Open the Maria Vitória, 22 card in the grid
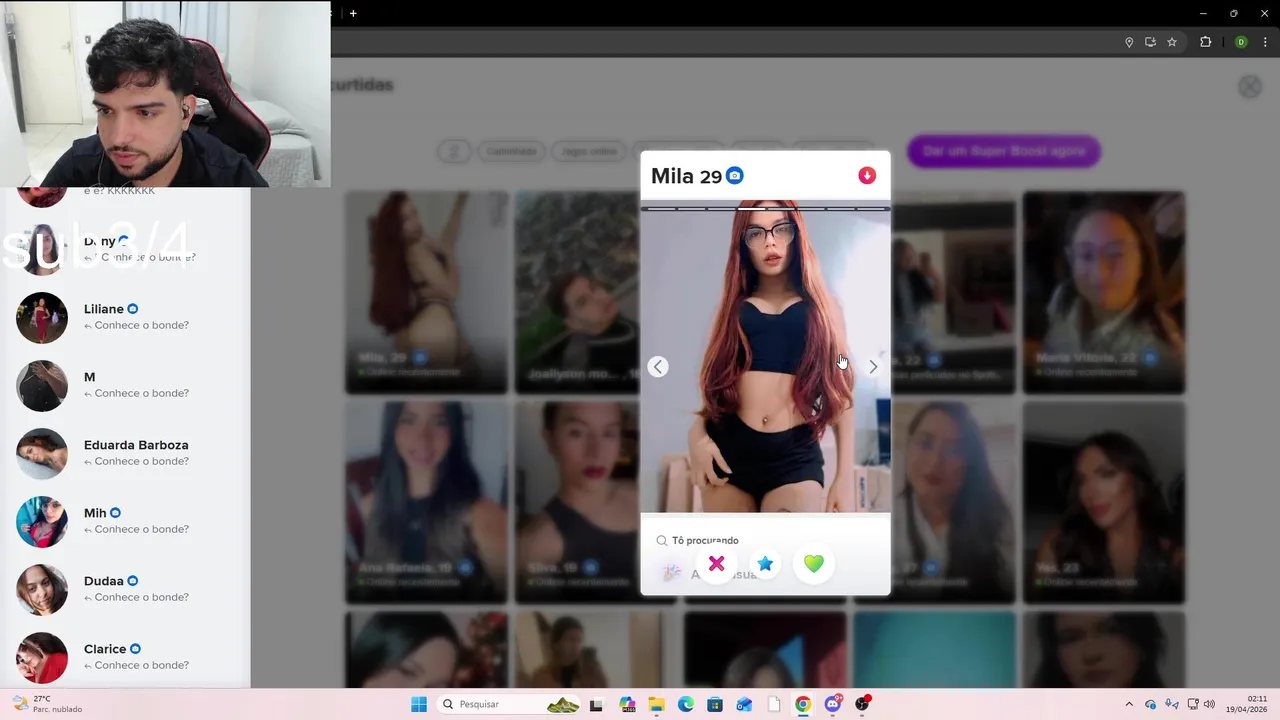 1104,292
